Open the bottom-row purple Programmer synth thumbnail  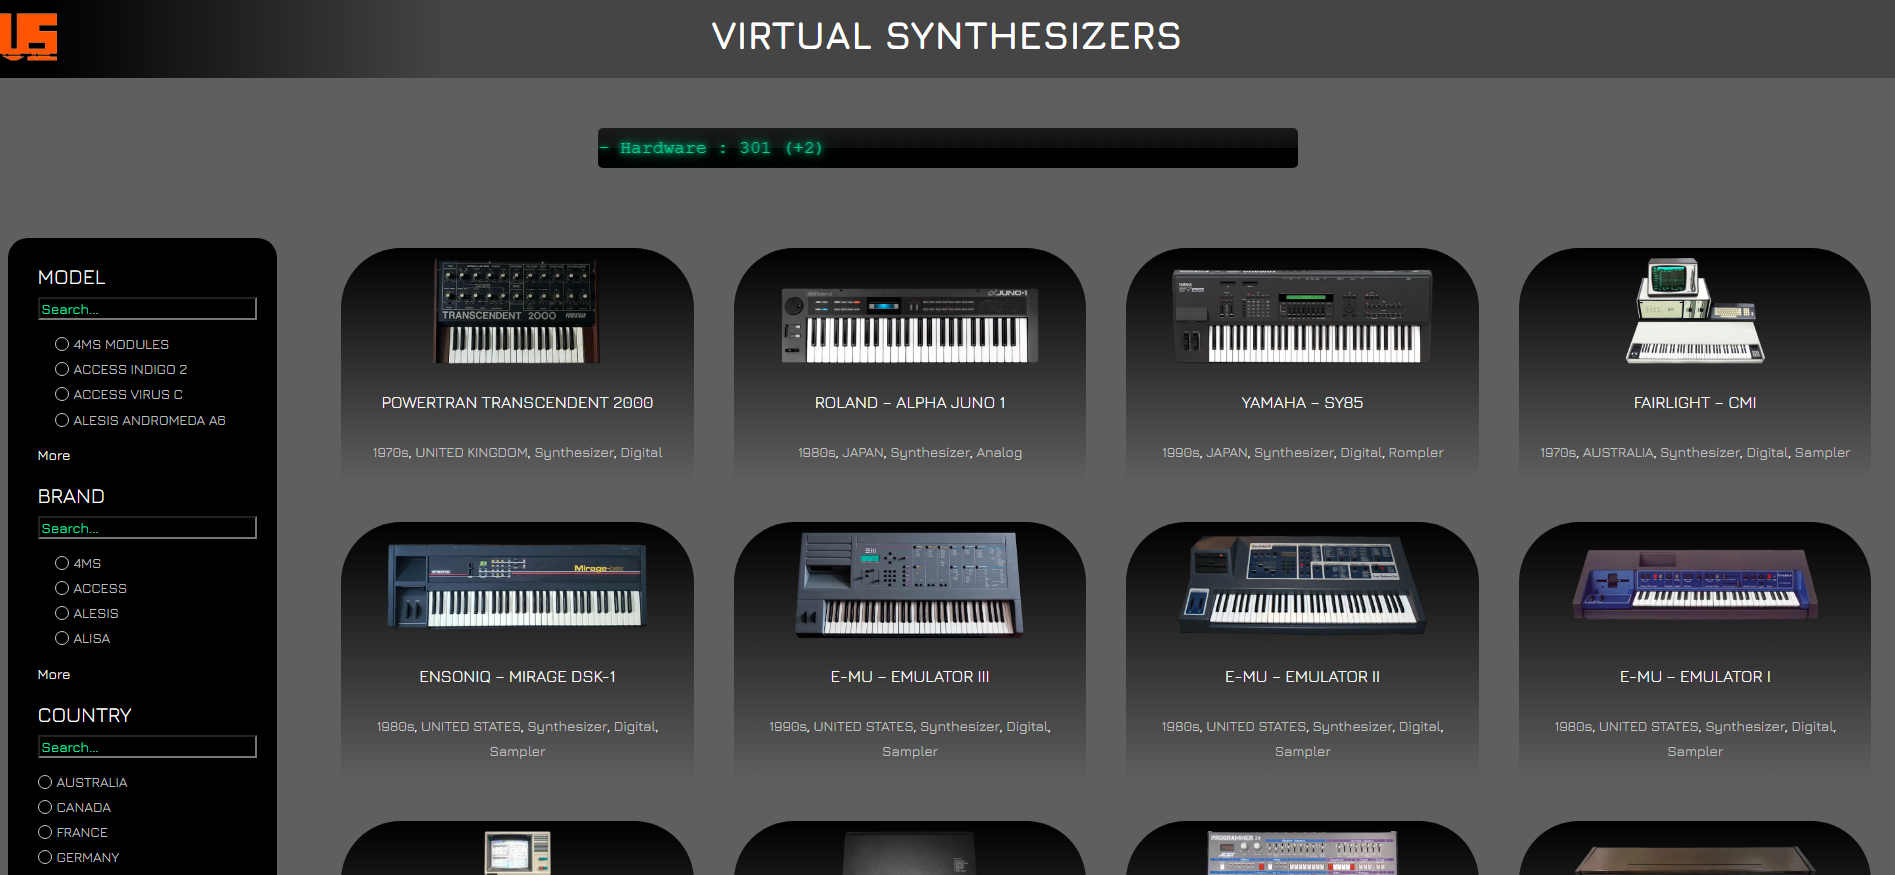[x=1302, y=853]
